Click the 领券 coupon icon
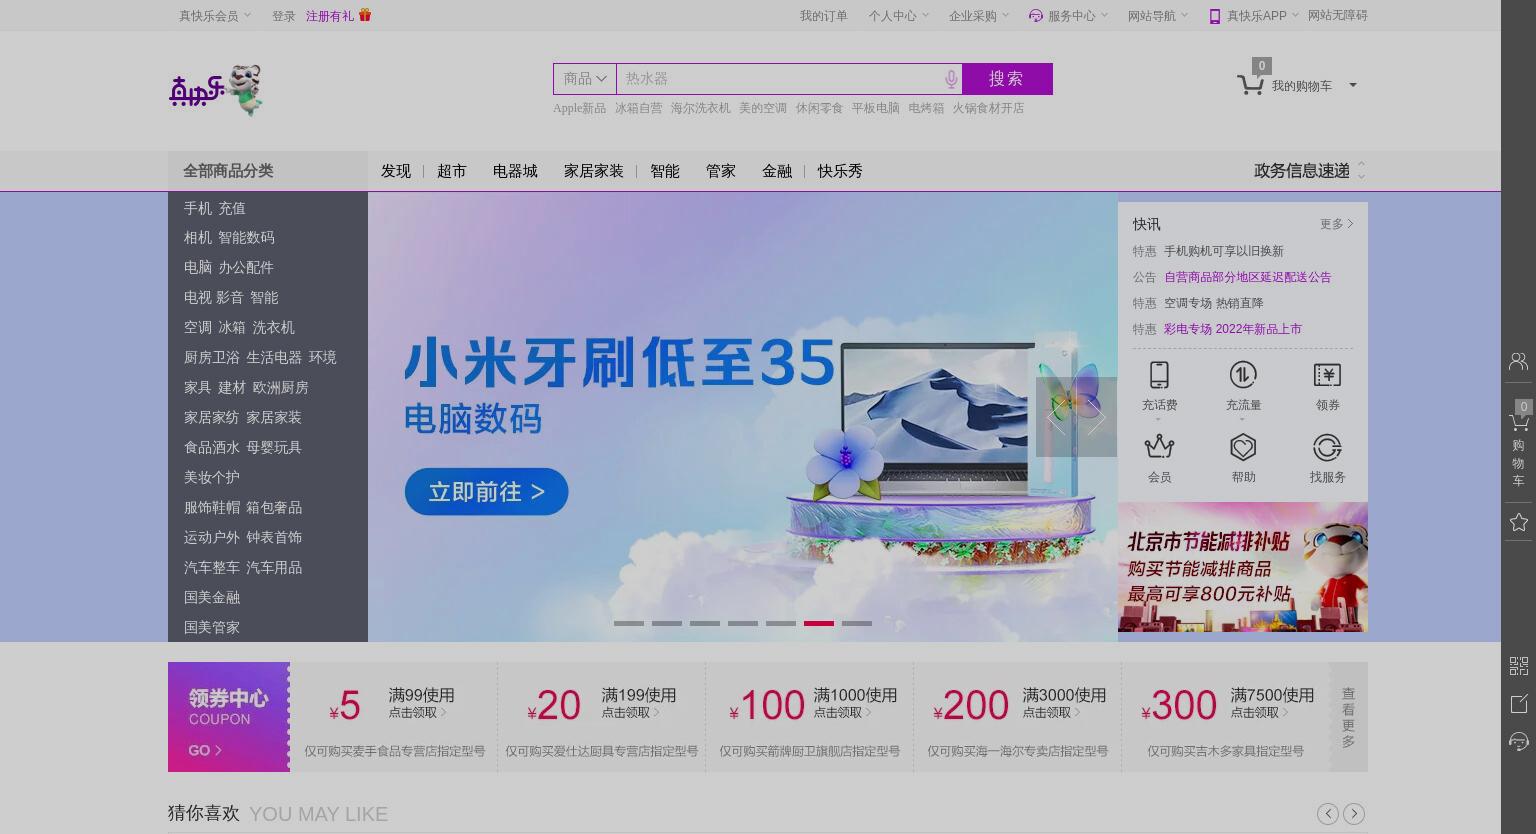The image size is (1536, 834). click(x=1327, y=375)
